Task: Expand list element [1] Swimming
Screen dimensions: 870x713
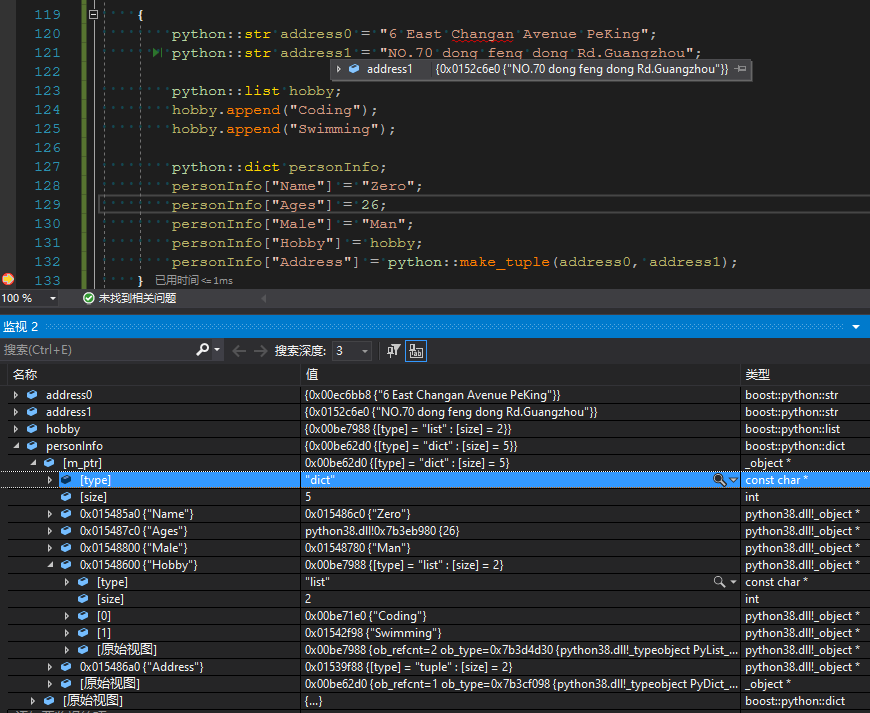Action: 67,633
